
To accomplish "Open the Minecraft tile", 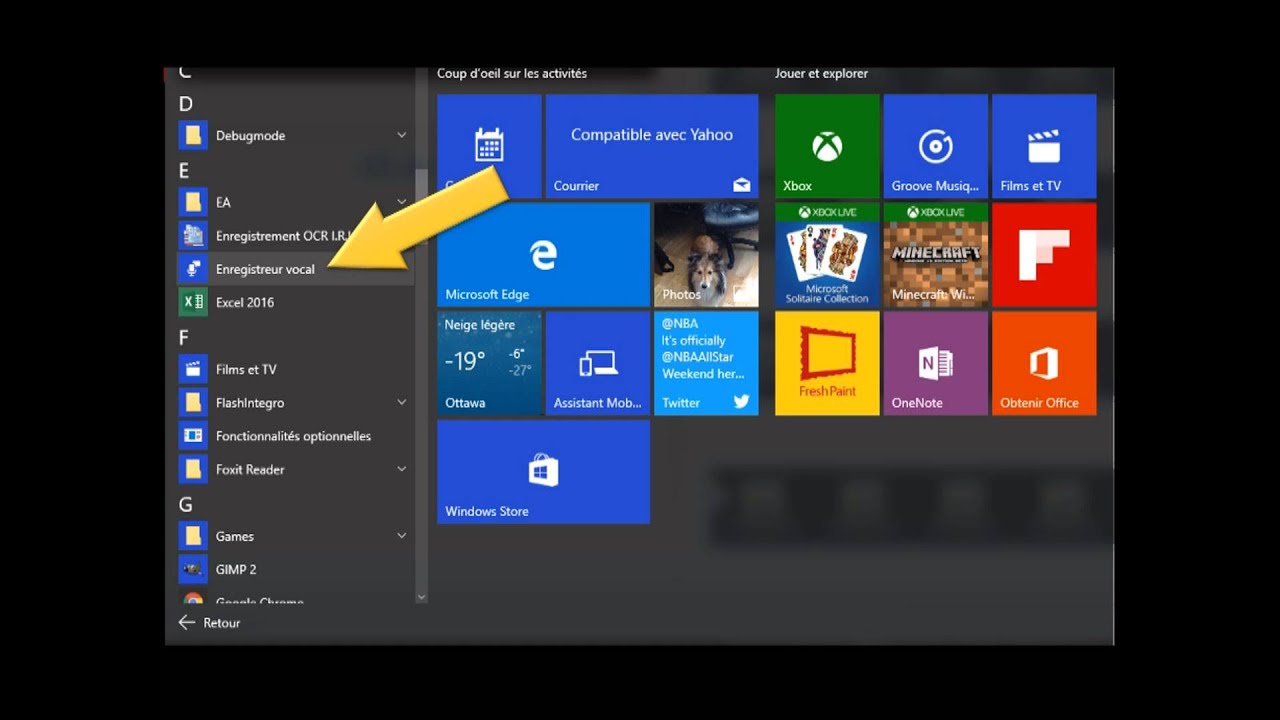I will coord(936,255).
